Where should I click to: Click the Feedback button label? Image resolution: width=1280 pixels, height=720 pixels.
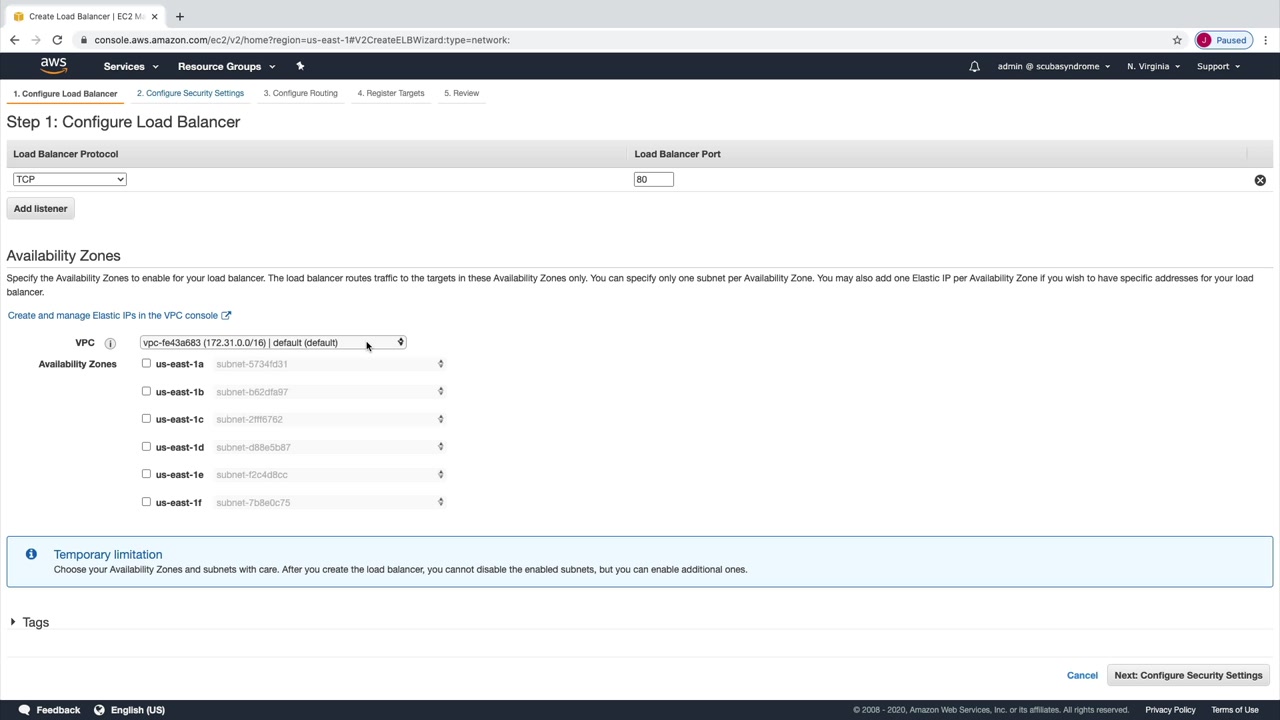[x=58, y=710]
